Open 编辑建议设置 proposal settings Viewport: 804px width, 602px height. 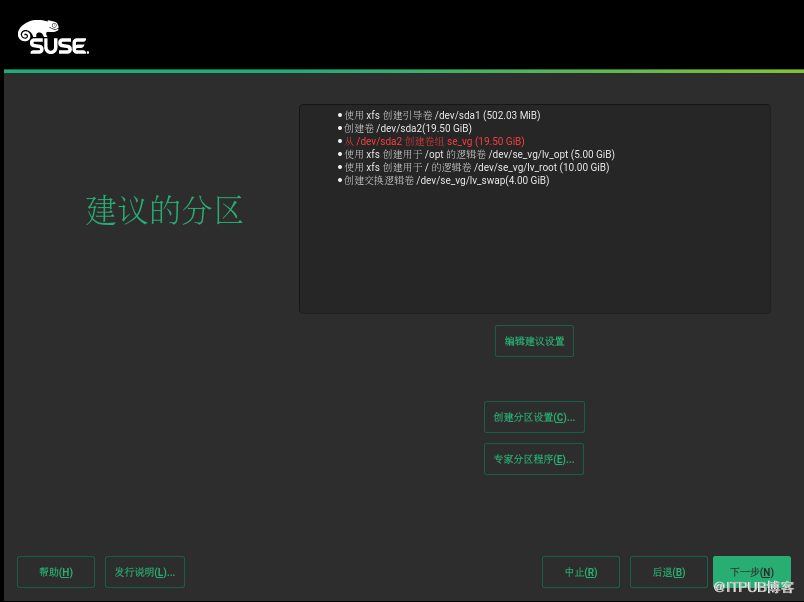[534, 341]
